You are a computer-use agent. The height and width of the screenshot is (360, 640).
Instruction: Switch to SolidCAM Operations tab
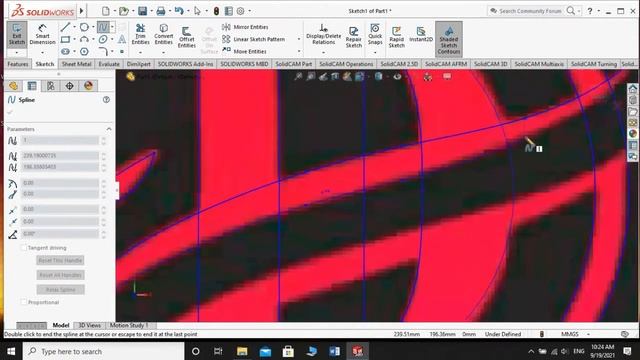(346, 64)
